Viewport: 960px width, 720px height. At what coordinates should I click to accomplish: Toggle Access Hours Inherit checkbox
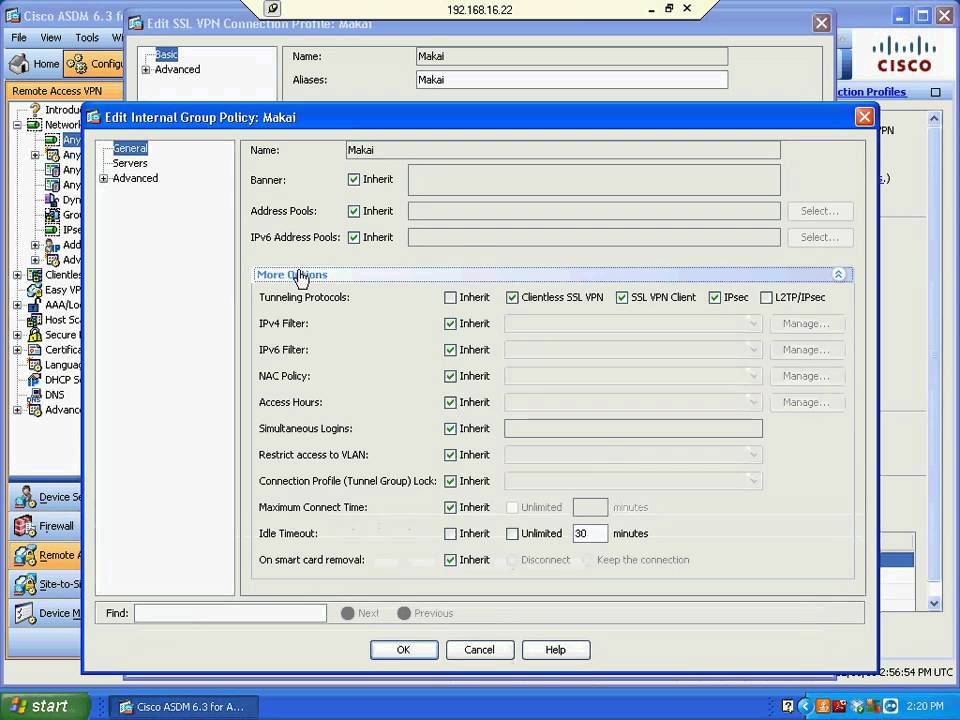point(450,403)
